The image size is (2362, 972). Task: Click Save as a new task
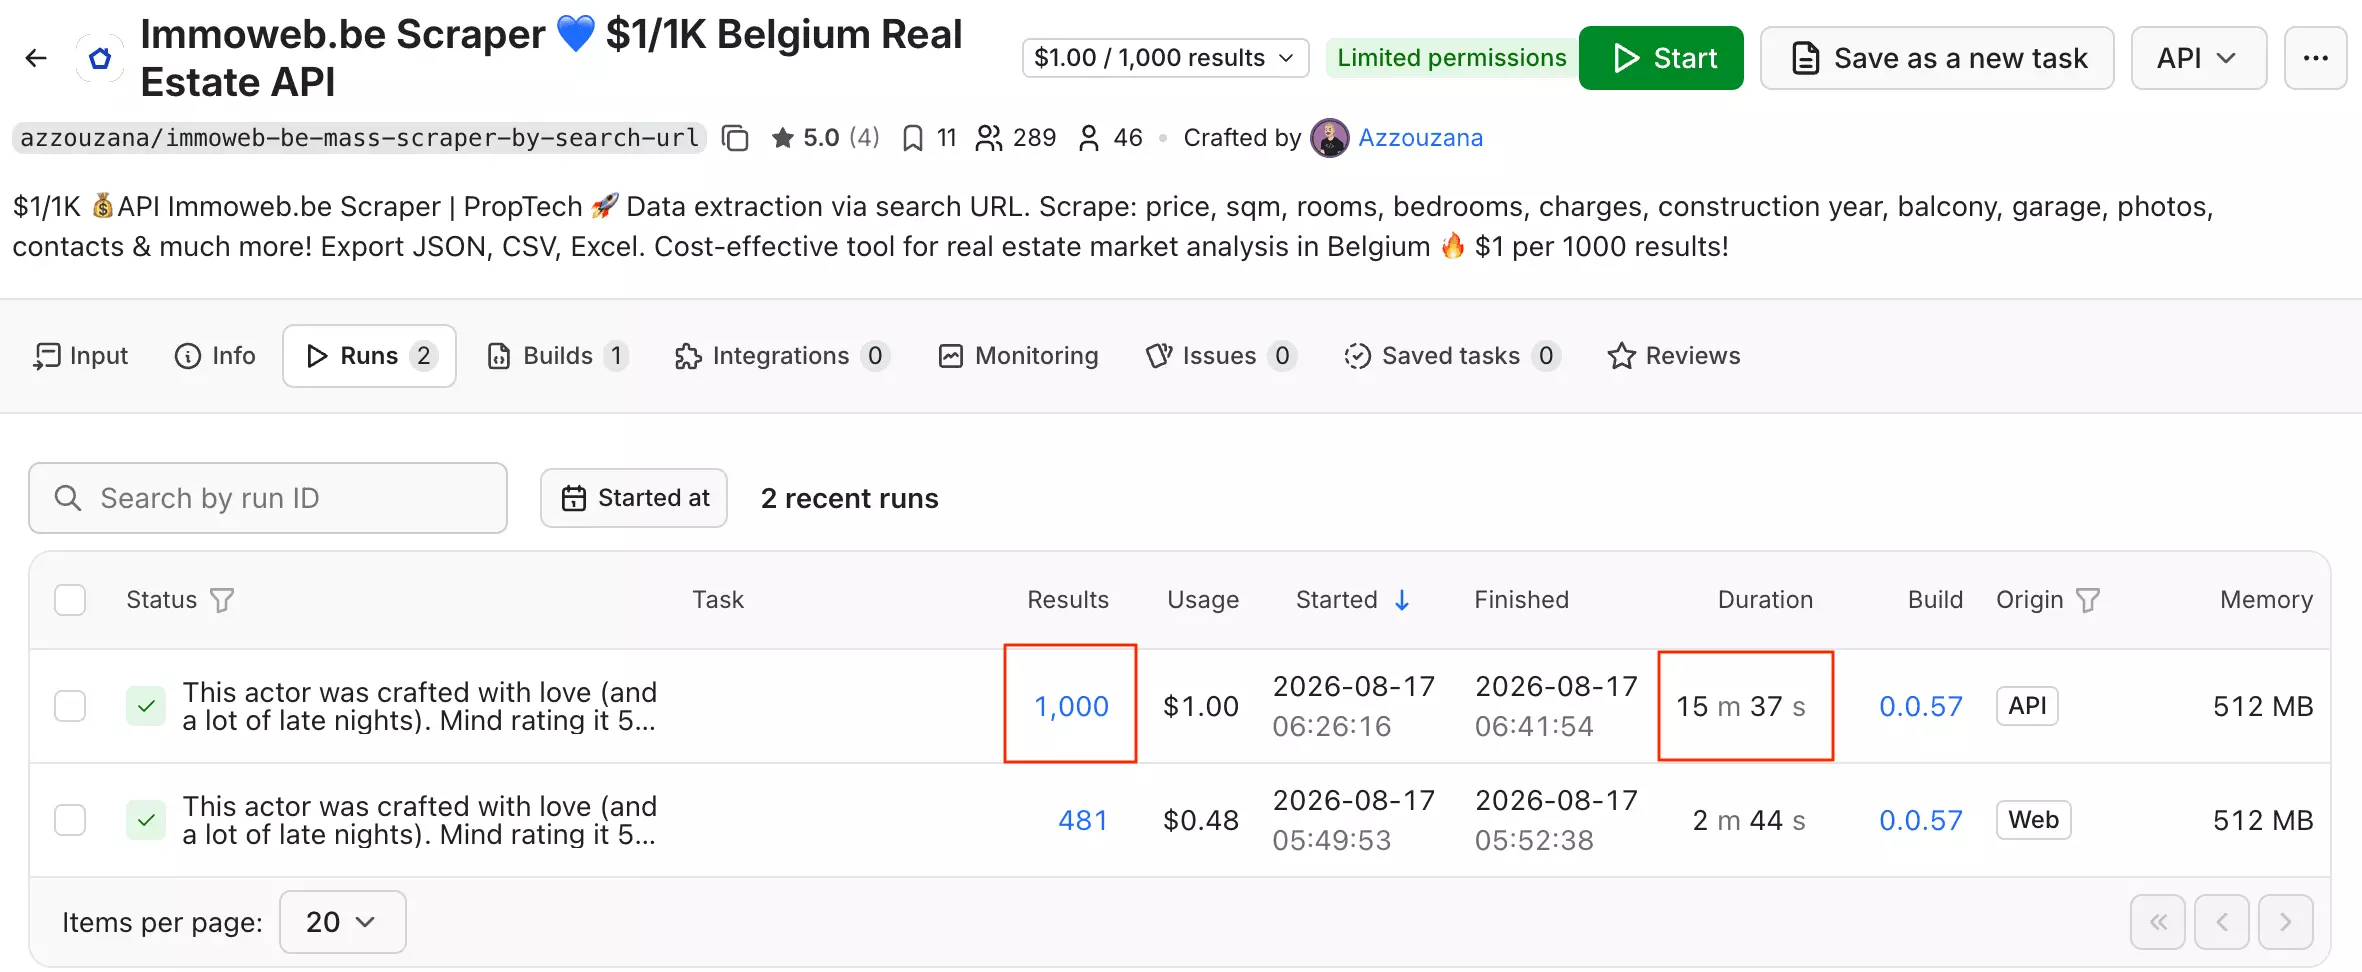[x=1937, y=58]
